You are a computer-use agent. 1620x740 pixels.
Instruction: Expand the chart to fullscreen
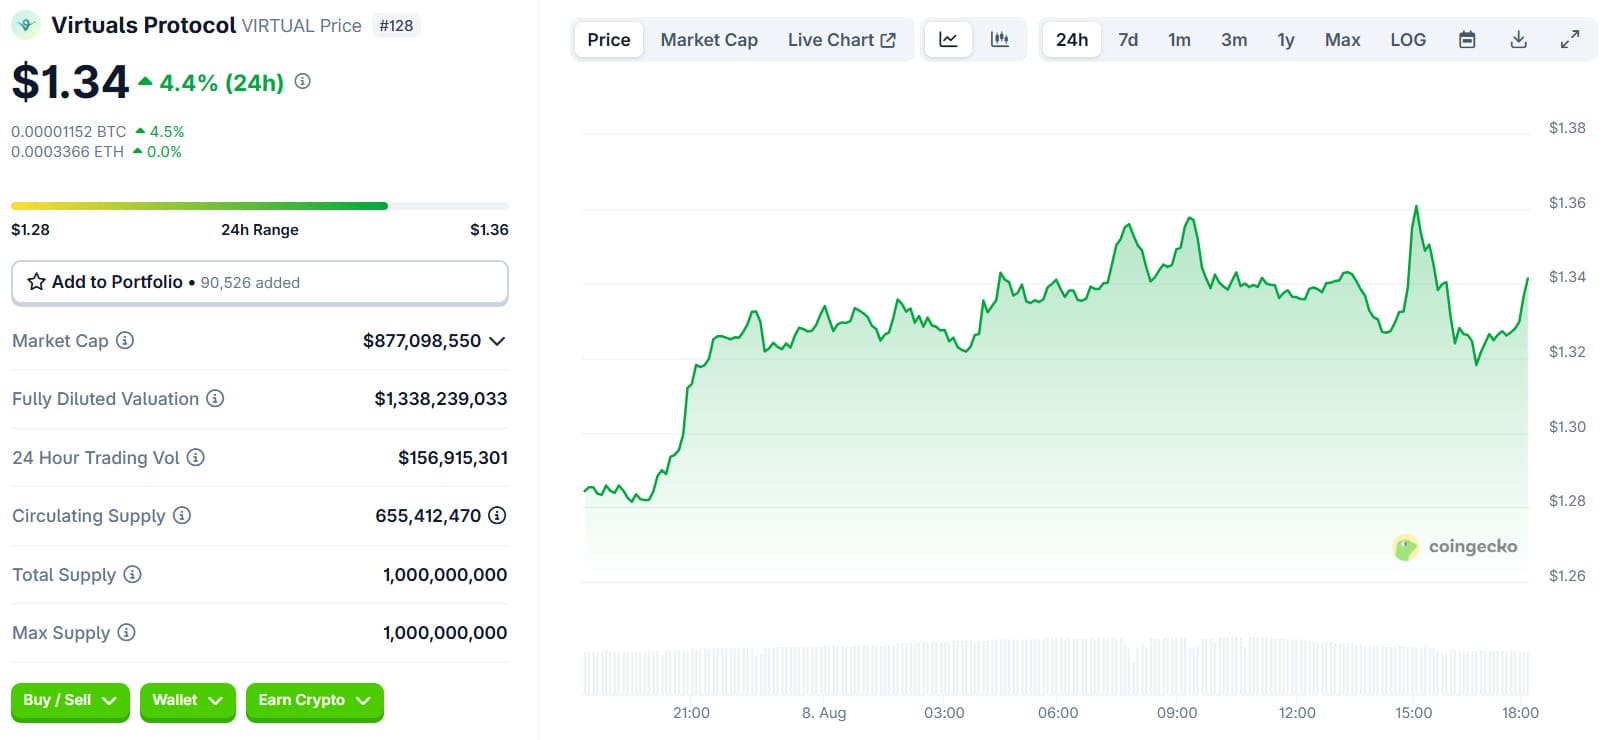1570,40
